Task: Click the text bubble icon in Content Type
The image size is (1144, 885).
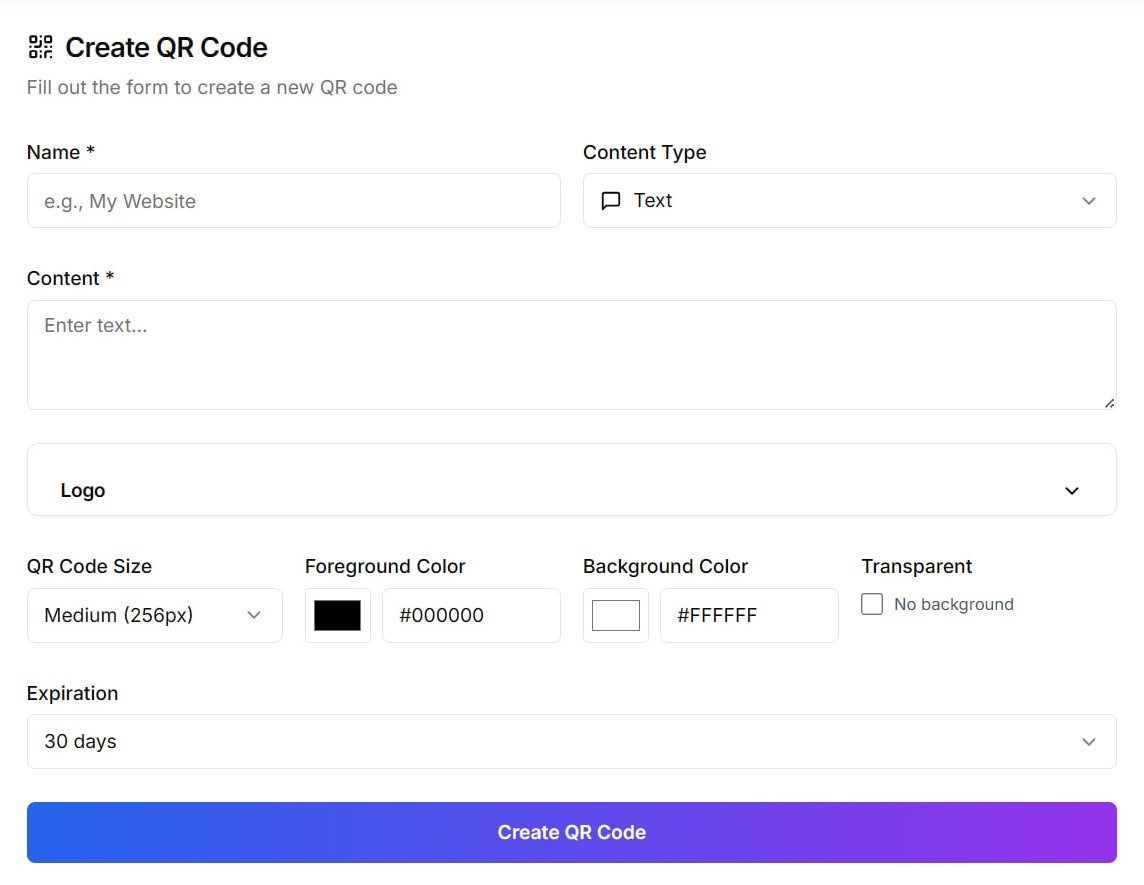Action: 611,201
